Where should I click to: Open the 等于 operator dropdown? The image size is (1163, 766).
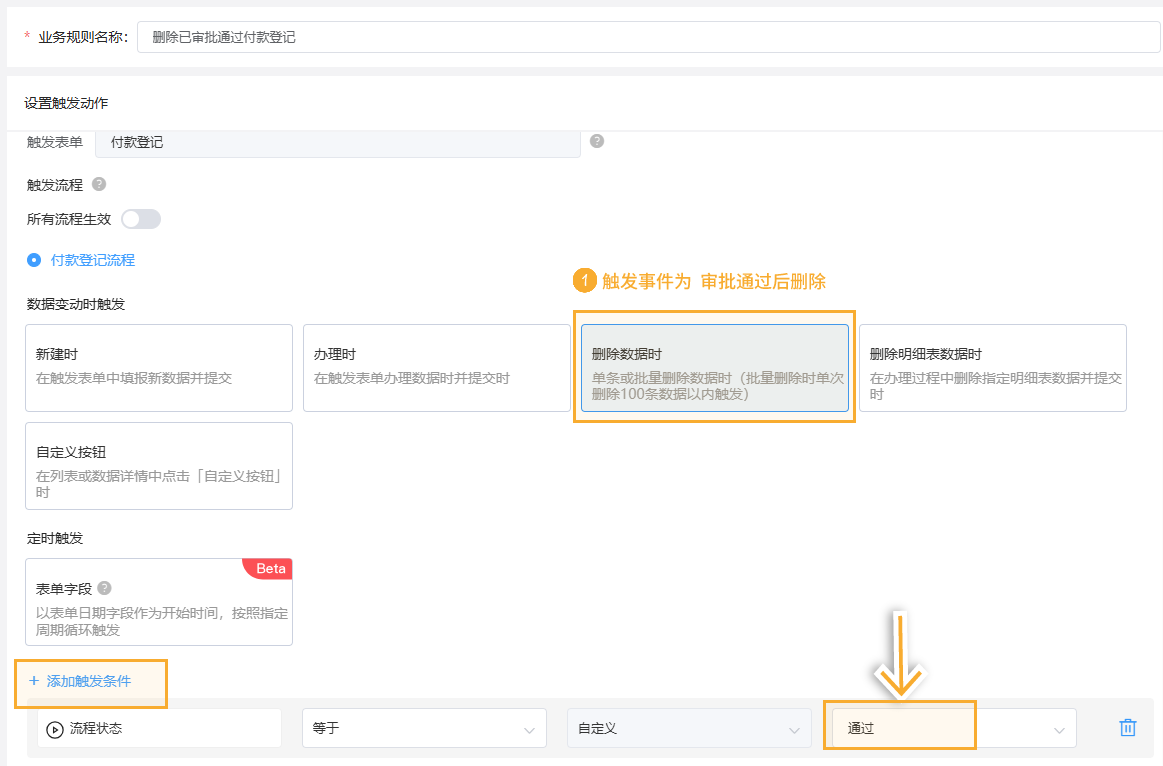(x=424, y=728)
